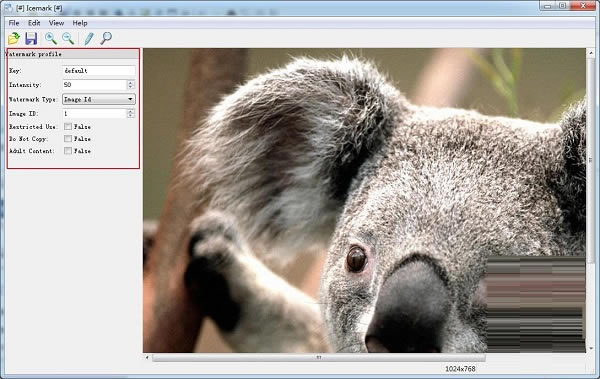This screenshot has width=600, height=379.
Task: Increase Intensity with the spinner up arrow
Action: pos(130,82)
